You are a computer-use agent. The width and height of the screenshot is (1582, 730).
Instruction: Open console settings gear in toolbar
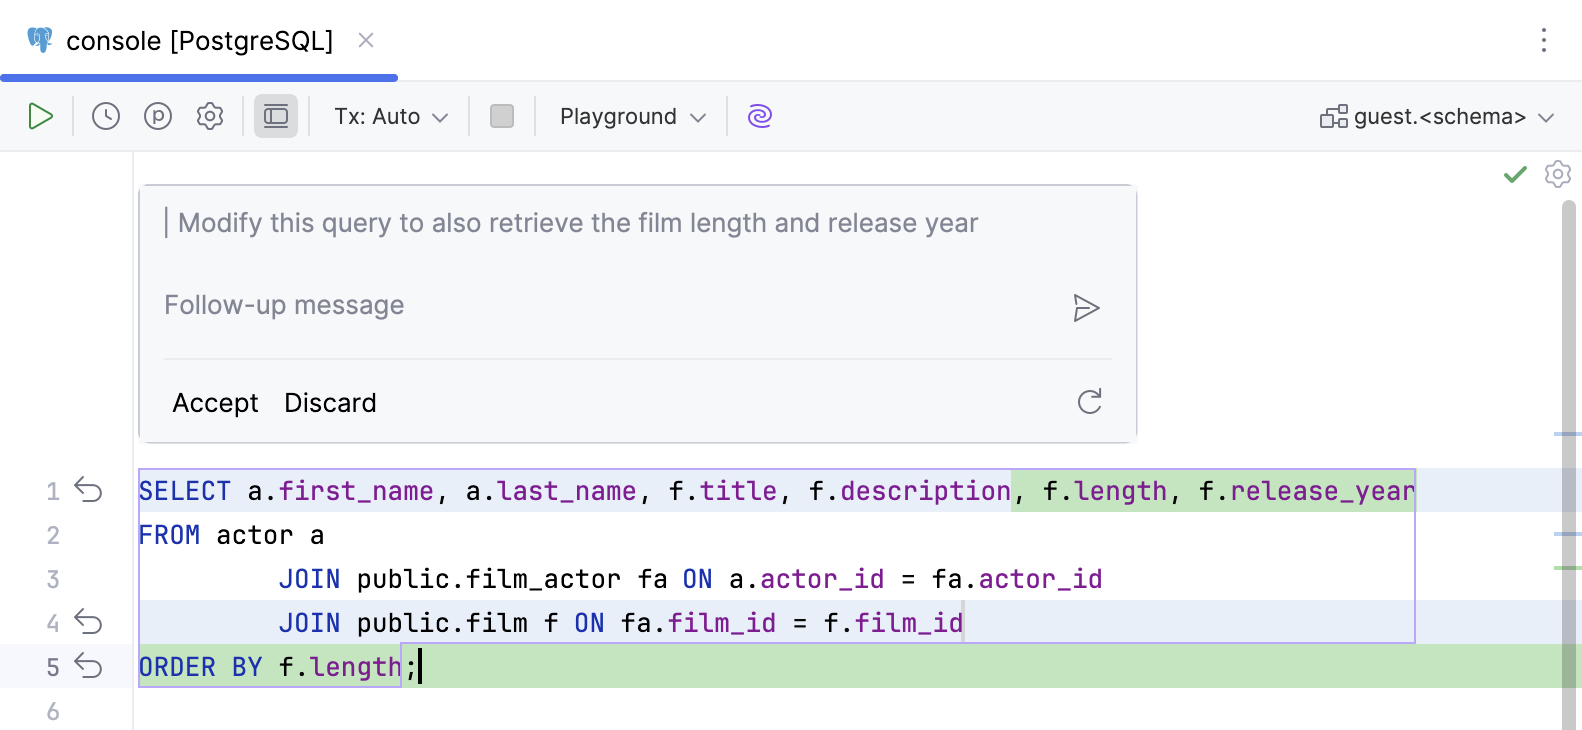click(x=210, y=116)
